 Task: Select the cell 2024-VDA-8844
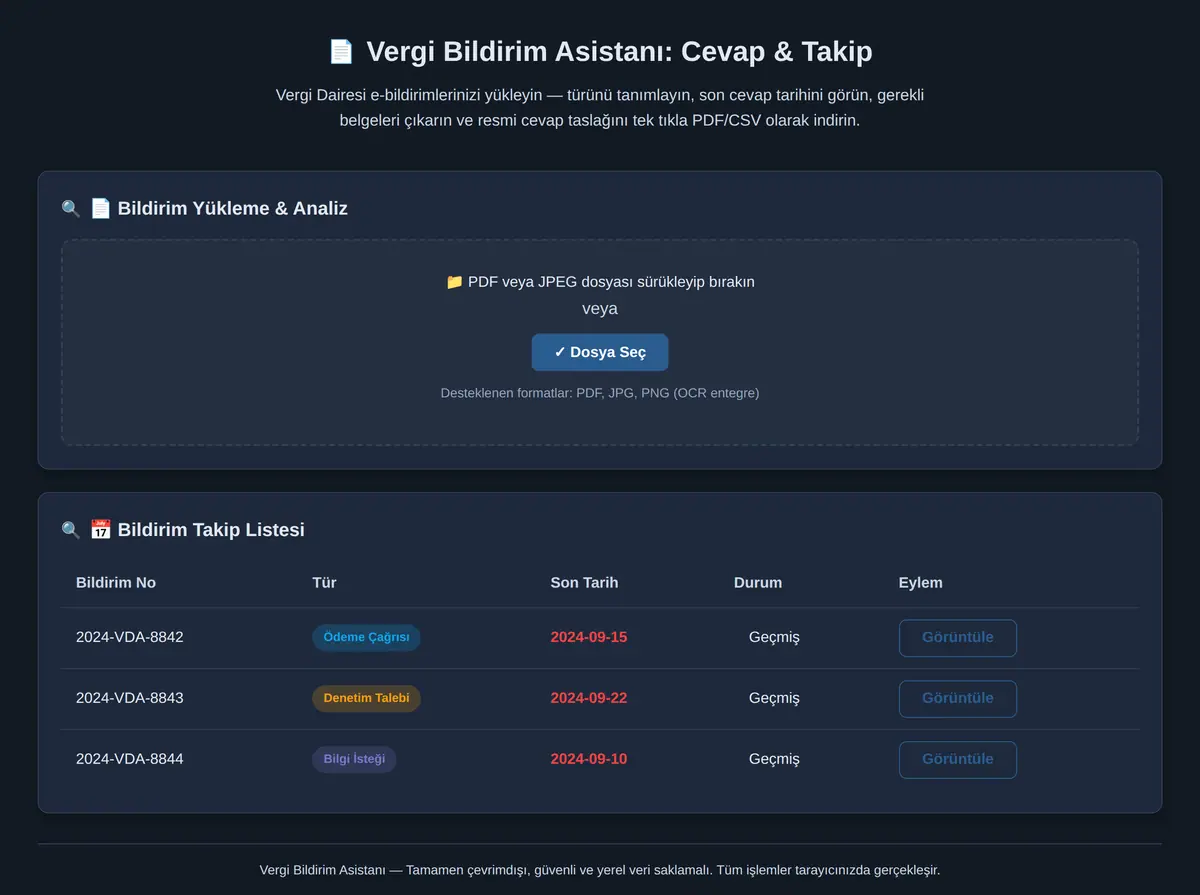[x=130, y=760]
